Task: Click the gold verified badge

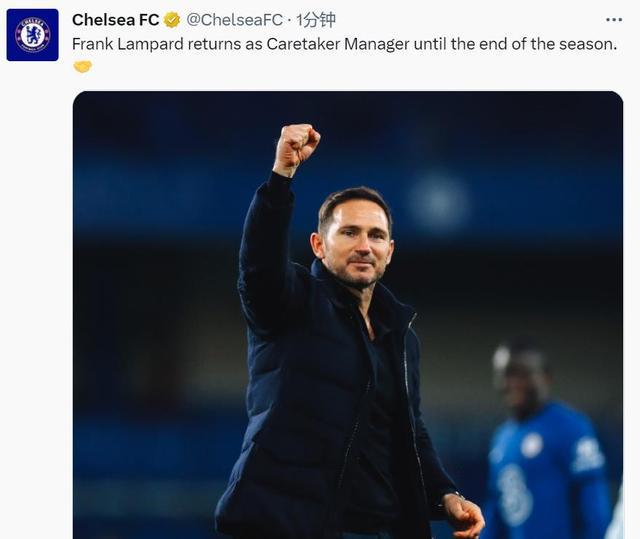Action: [172, 20]
